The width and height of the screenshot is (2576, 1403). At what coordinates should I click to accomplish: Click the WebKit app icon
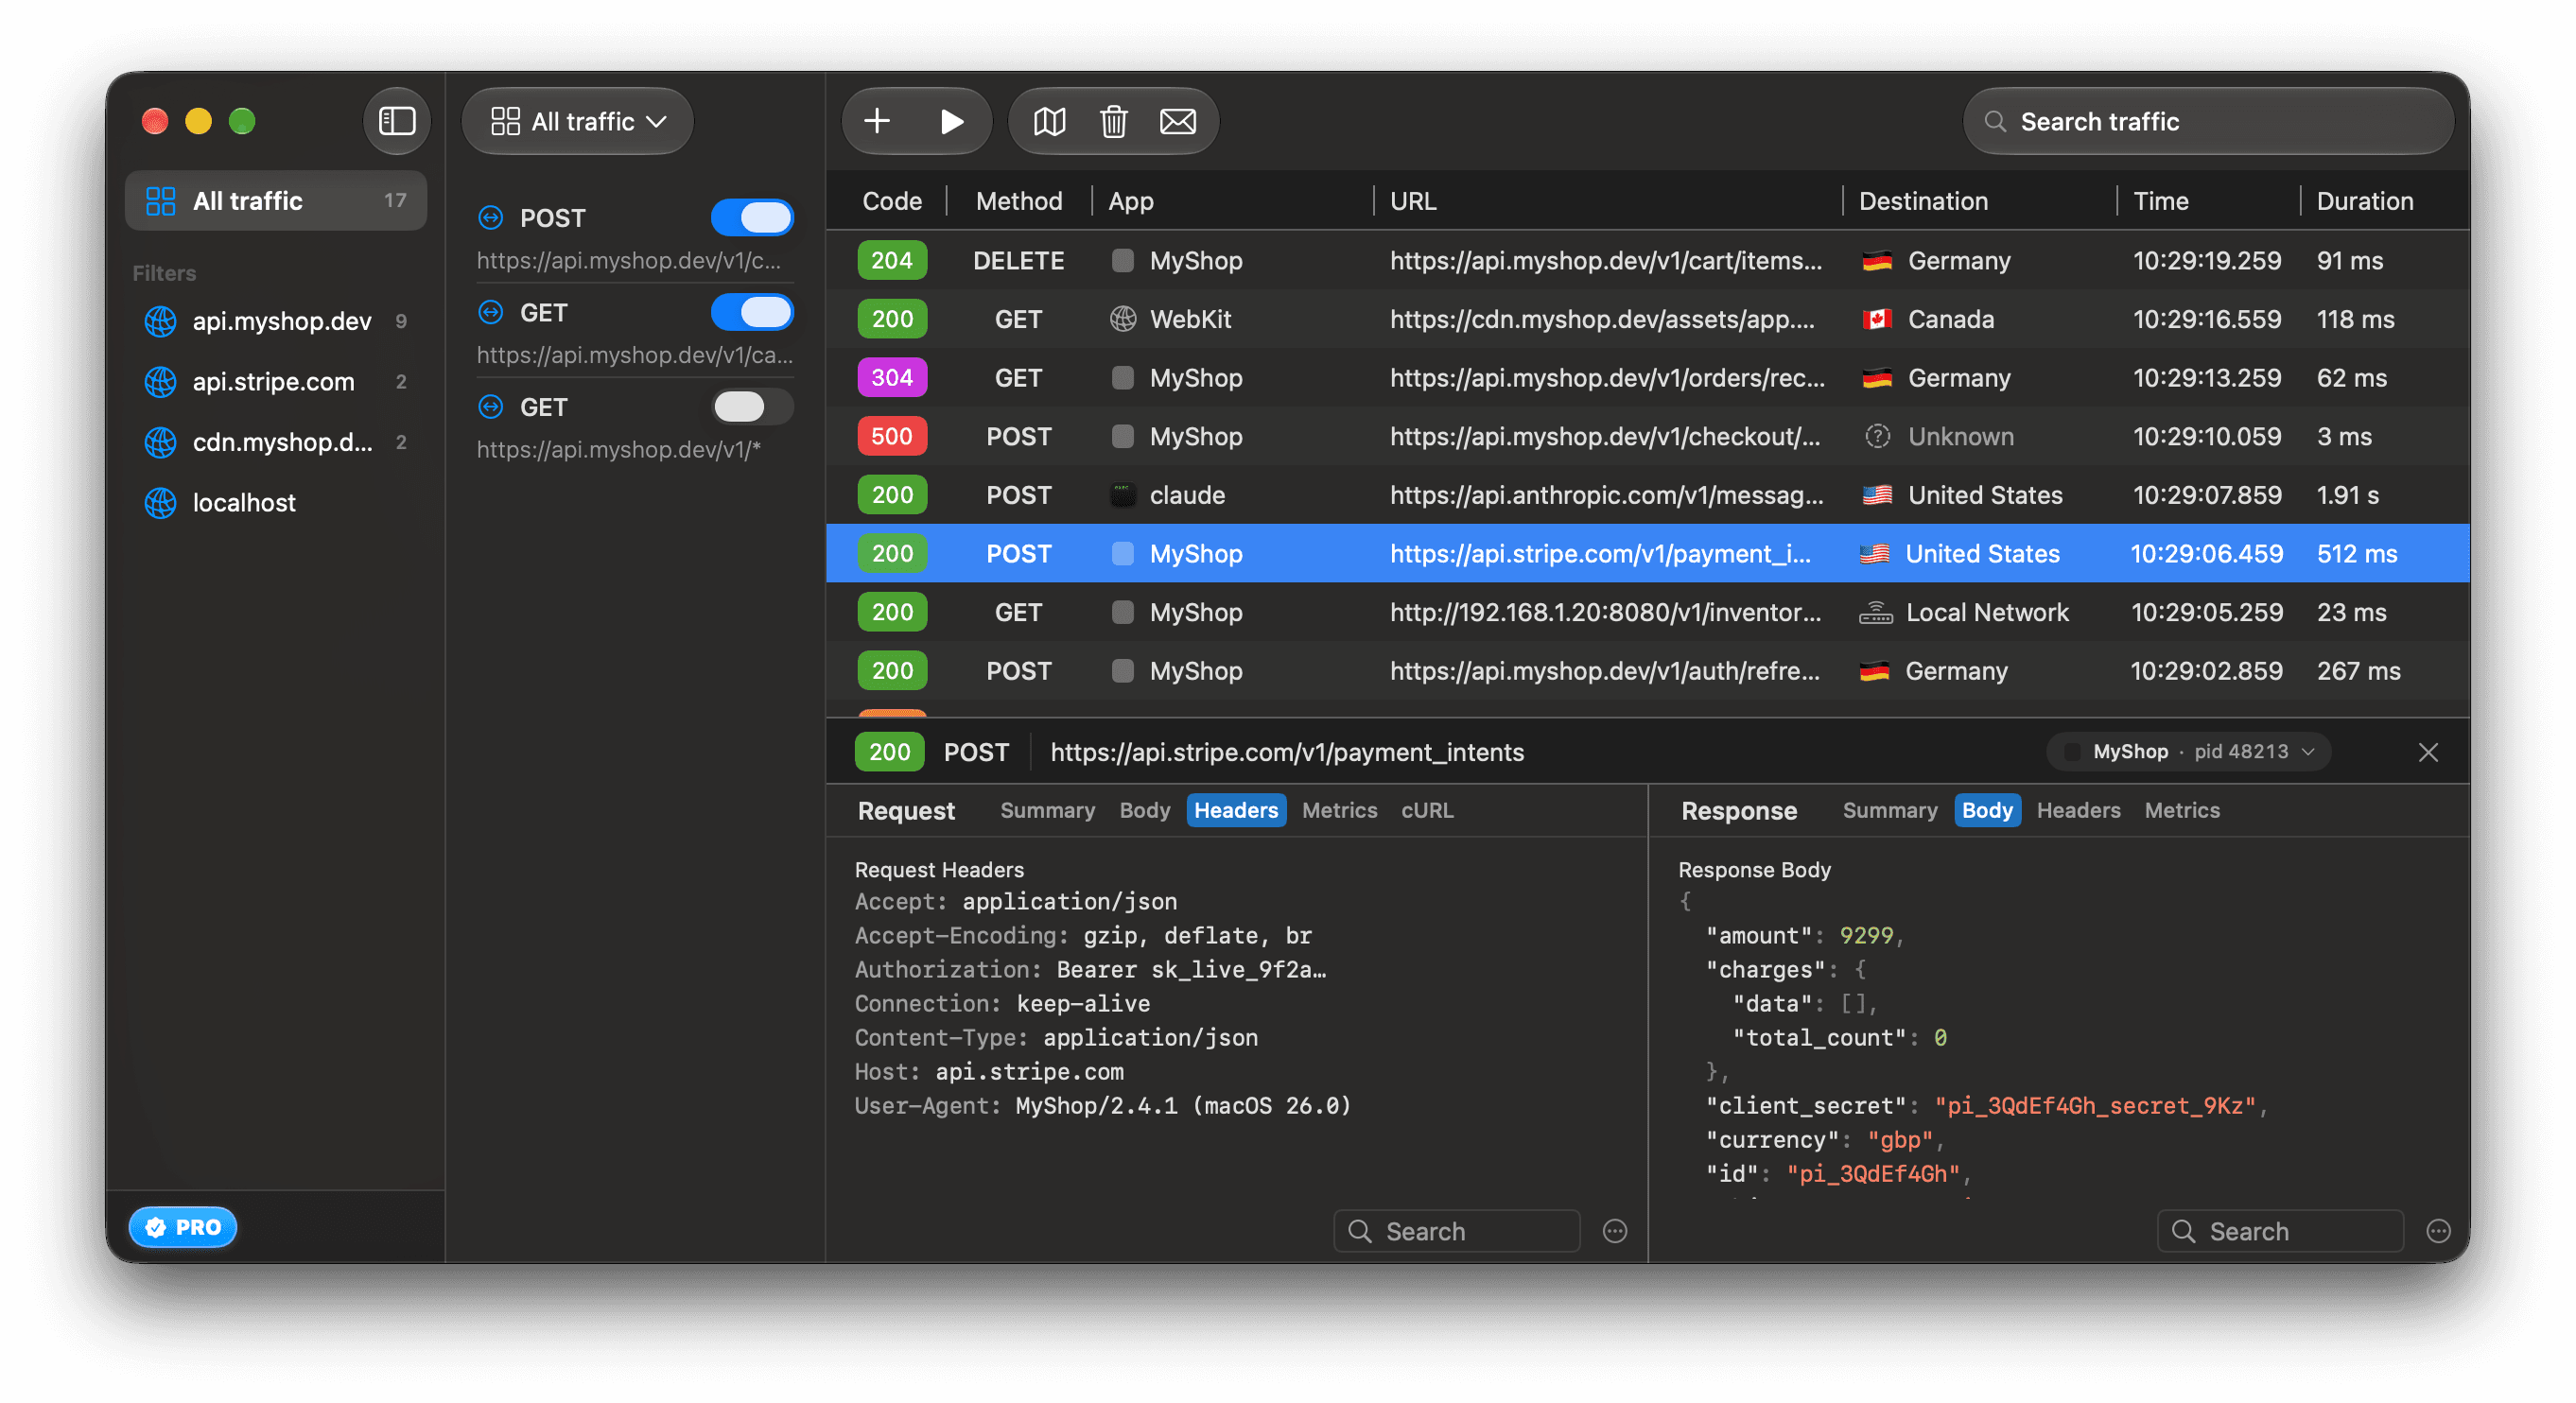[1122, 319]
